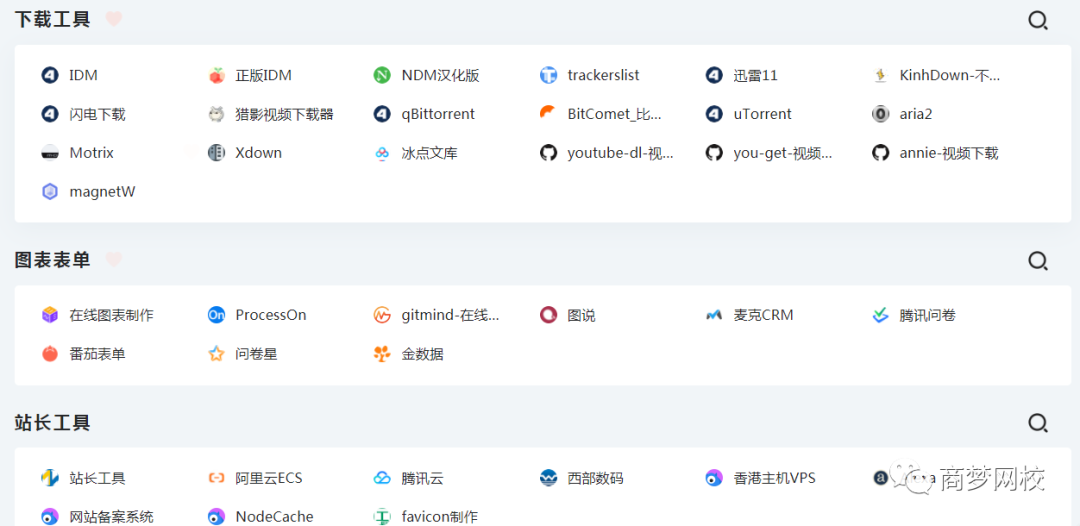Screen dimensions: 1080x526
Task: Click the uTorrent icon
Action: point(714,114)
